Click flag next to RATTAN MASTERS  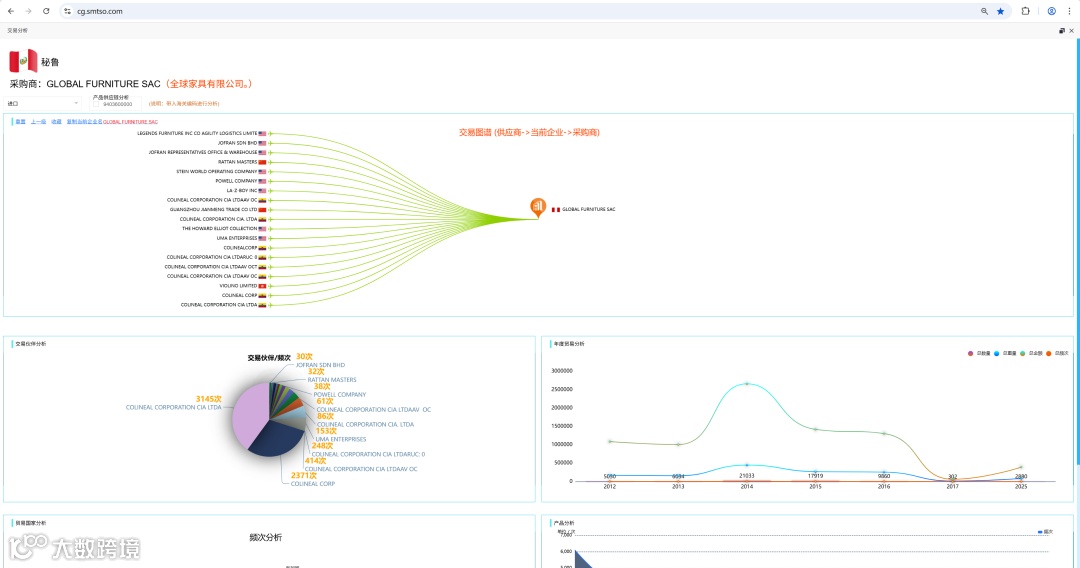(262, 162)
